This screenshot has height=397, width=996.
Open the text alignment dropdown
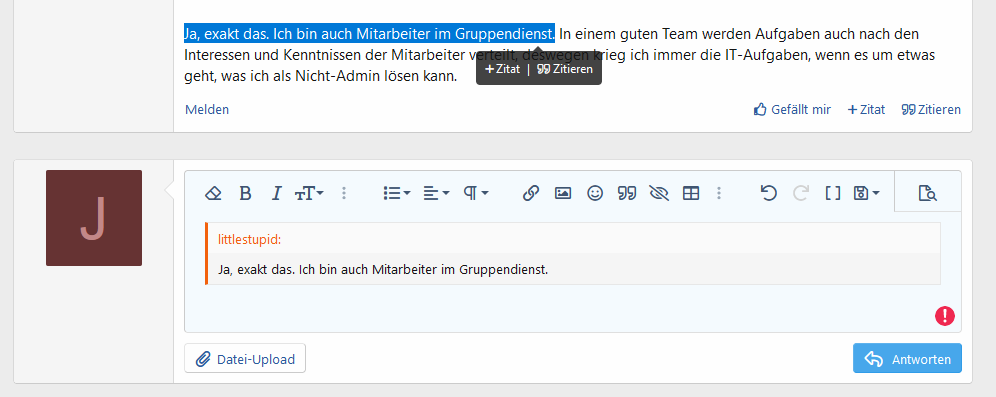coord(436,193)
